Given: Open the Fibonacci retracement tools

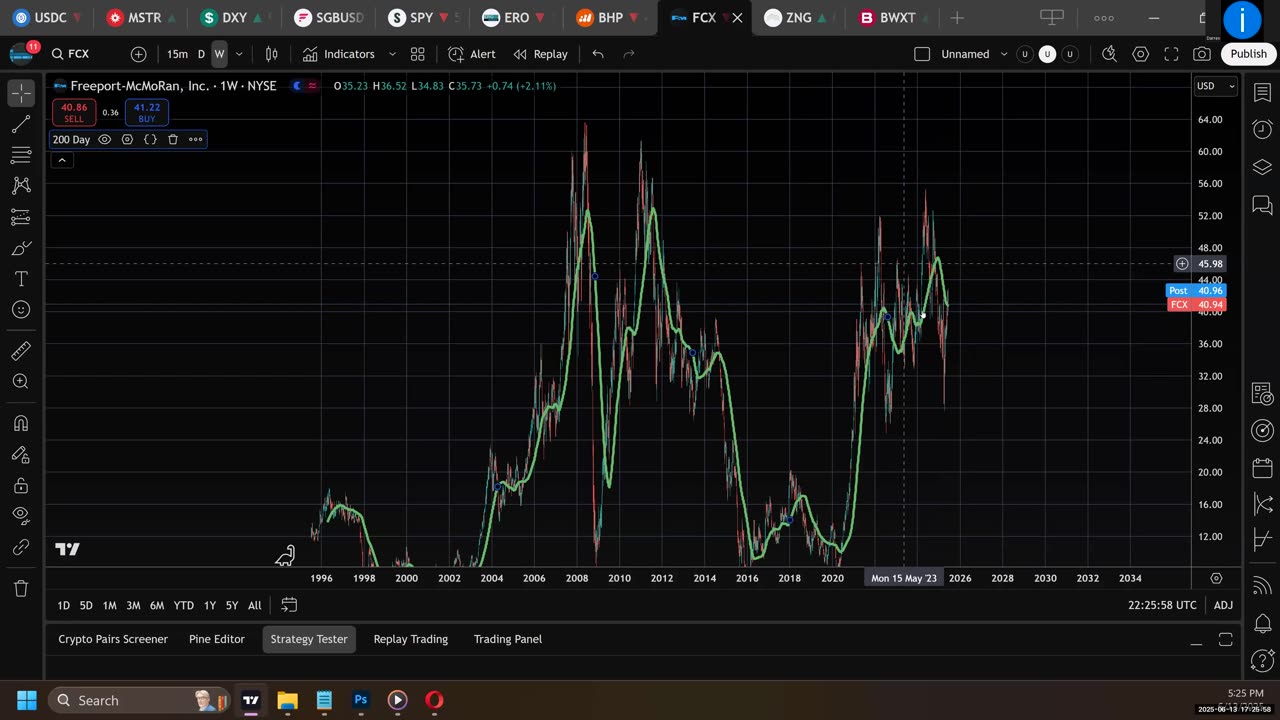Looking at the screenshot, I should (x=21, y=155).
